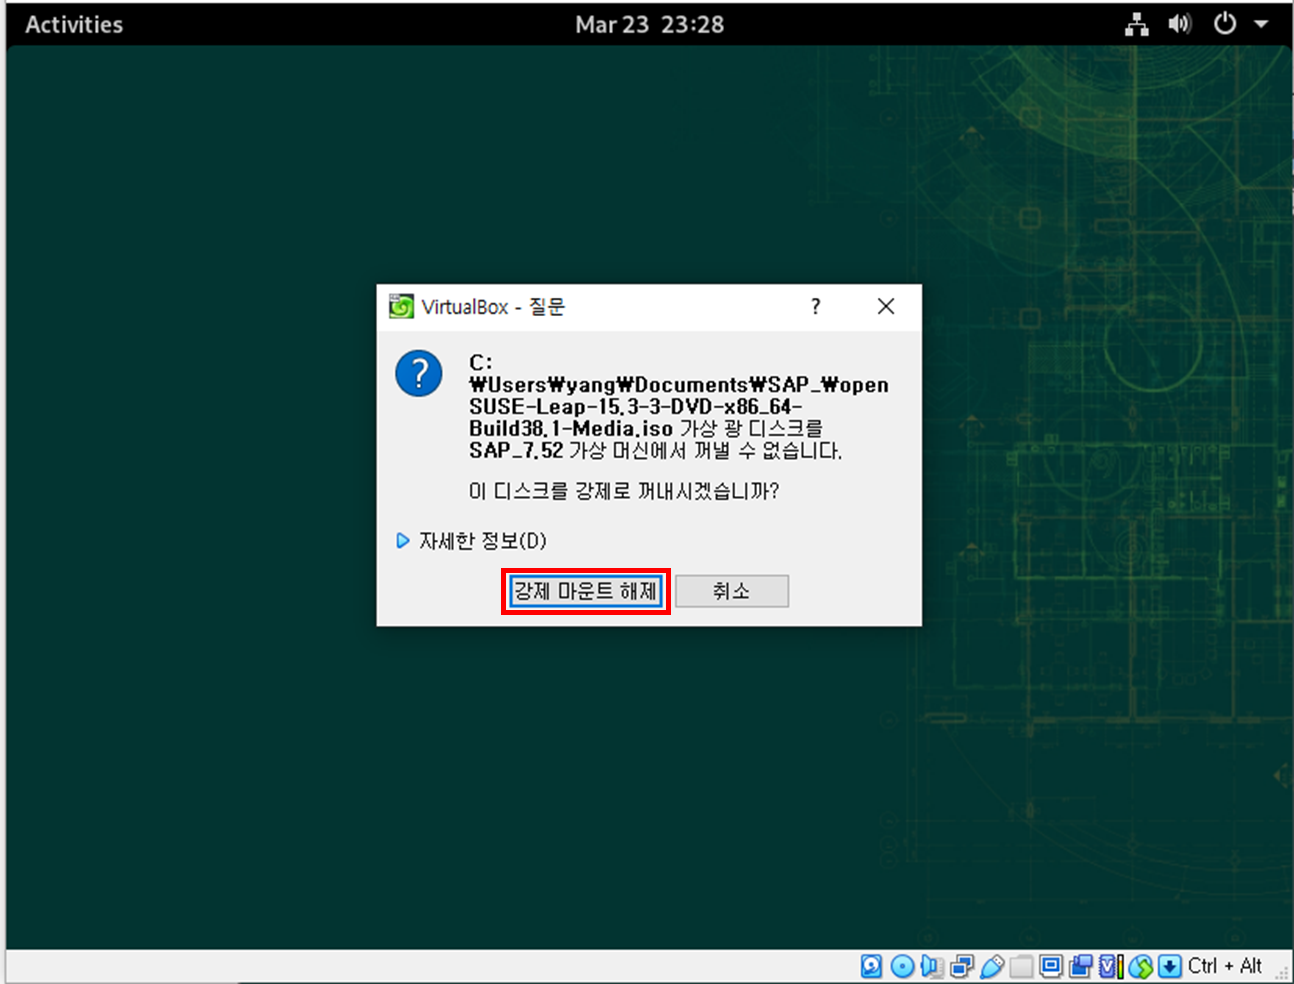Click the 이 디스크를 강제로 꺼내시겠습니까? text
Image resolution: width=1294 pixels, height=984 pixels.
tap(624, 491)
